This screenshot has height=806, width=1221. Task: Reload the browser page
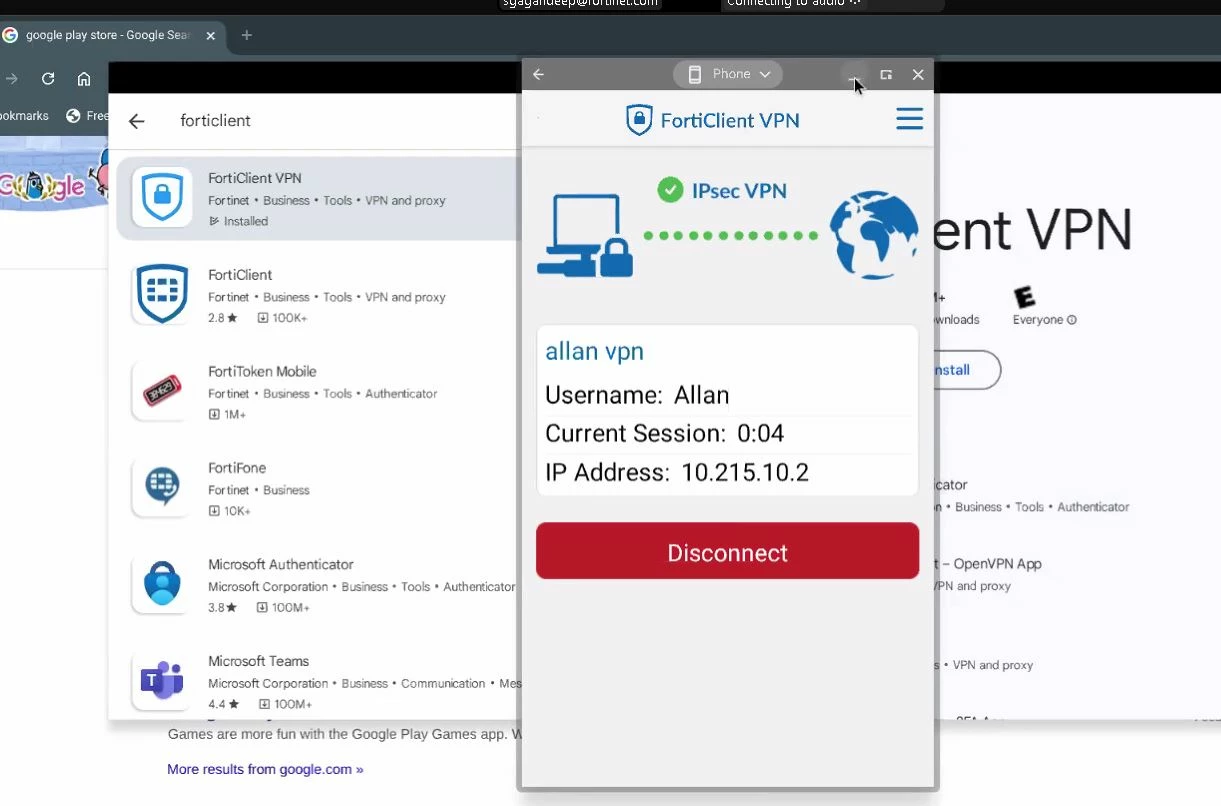pos(48,79)
